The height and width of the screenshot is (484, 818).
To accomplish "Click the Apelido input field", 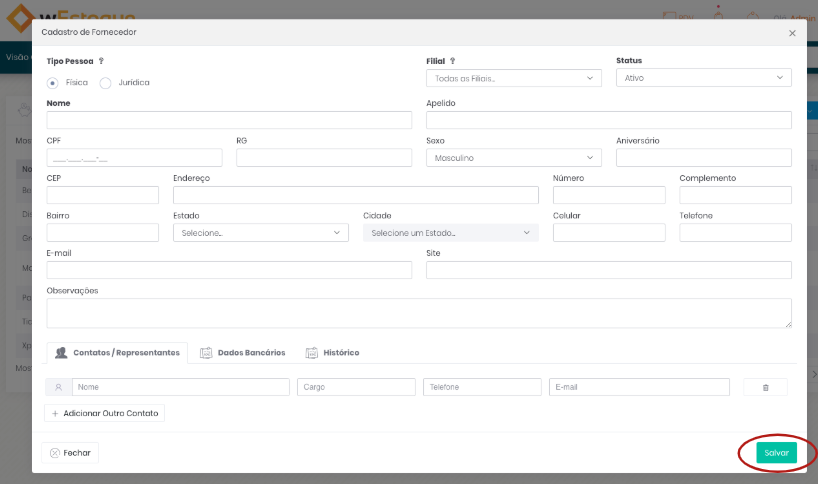I will (x=609, y=120).
